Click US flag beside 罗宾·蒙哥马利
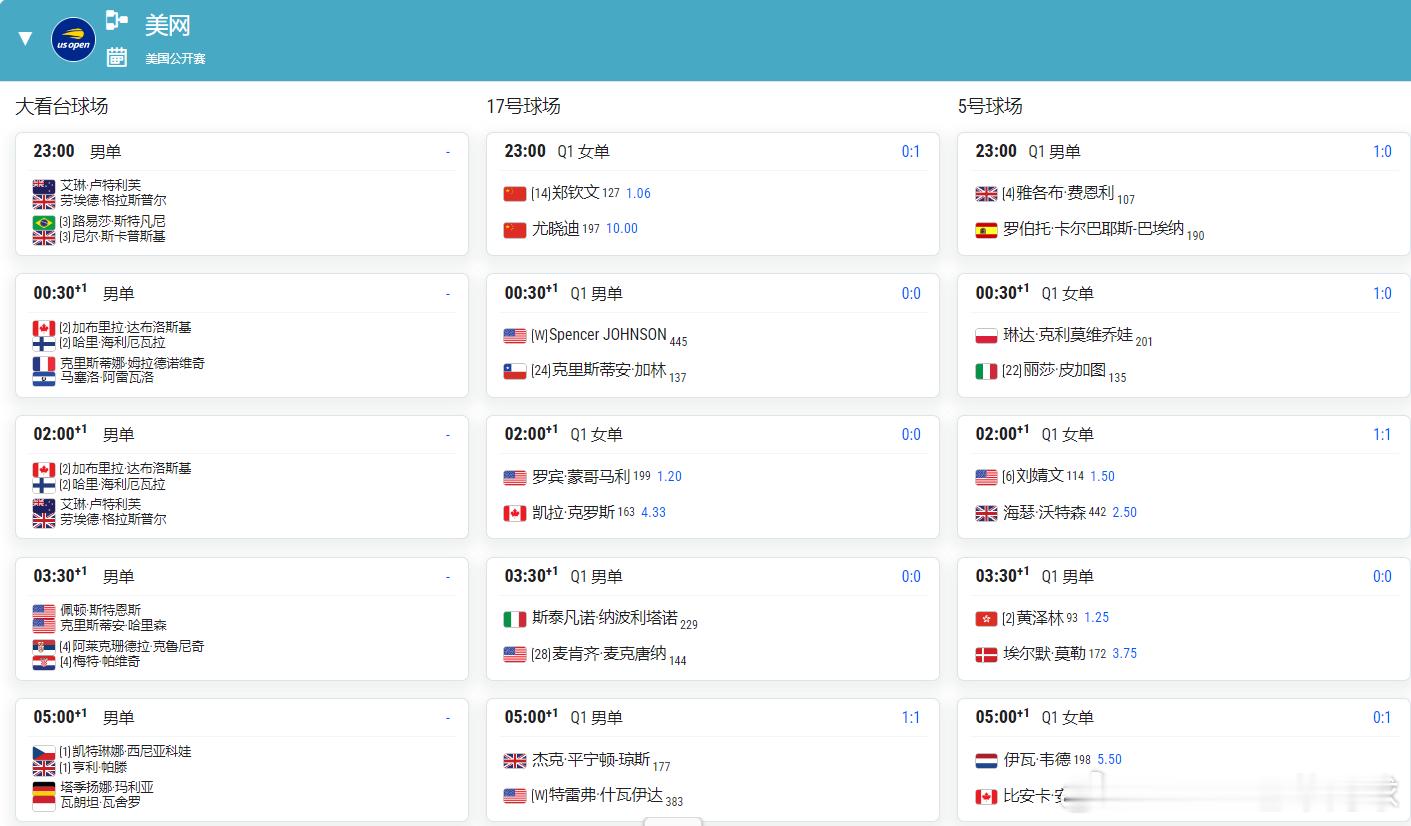The height and width of the screenshot is (826, 1411). (515, 477)
